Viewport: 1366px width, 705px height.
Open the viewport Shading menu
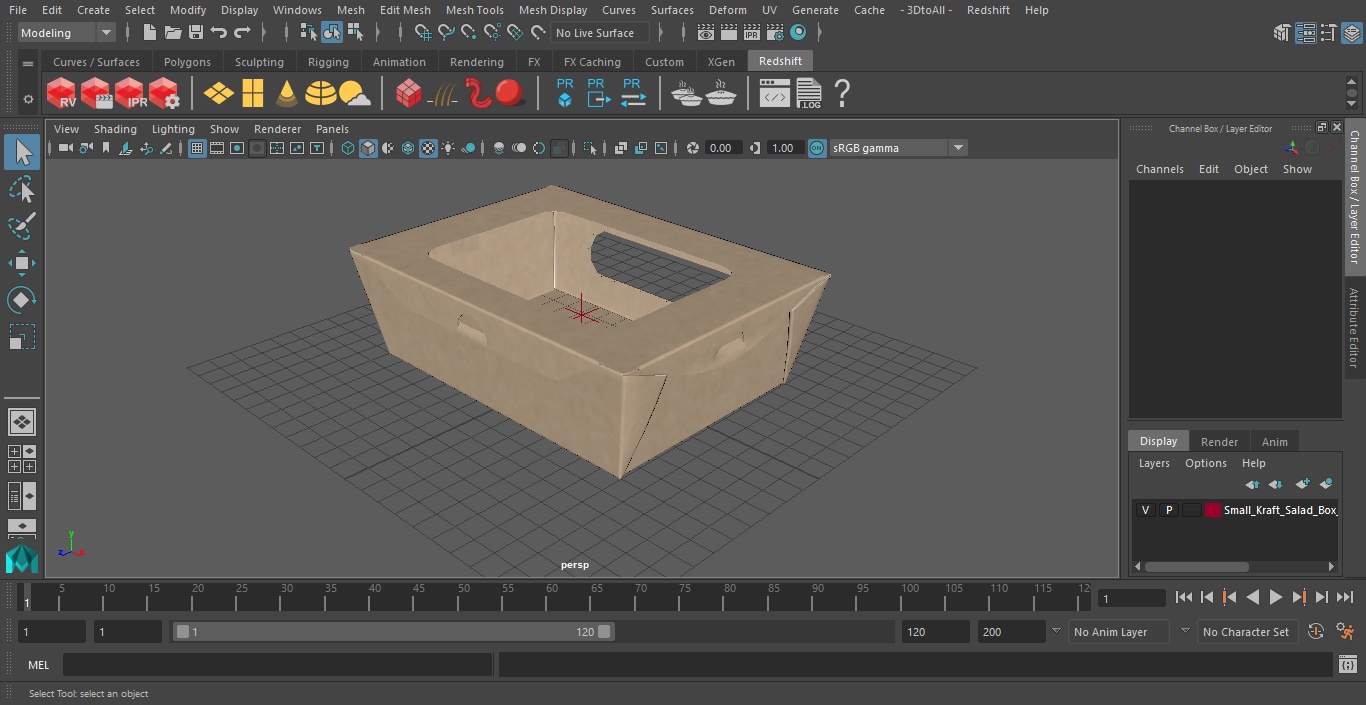(x=115, y=129)
